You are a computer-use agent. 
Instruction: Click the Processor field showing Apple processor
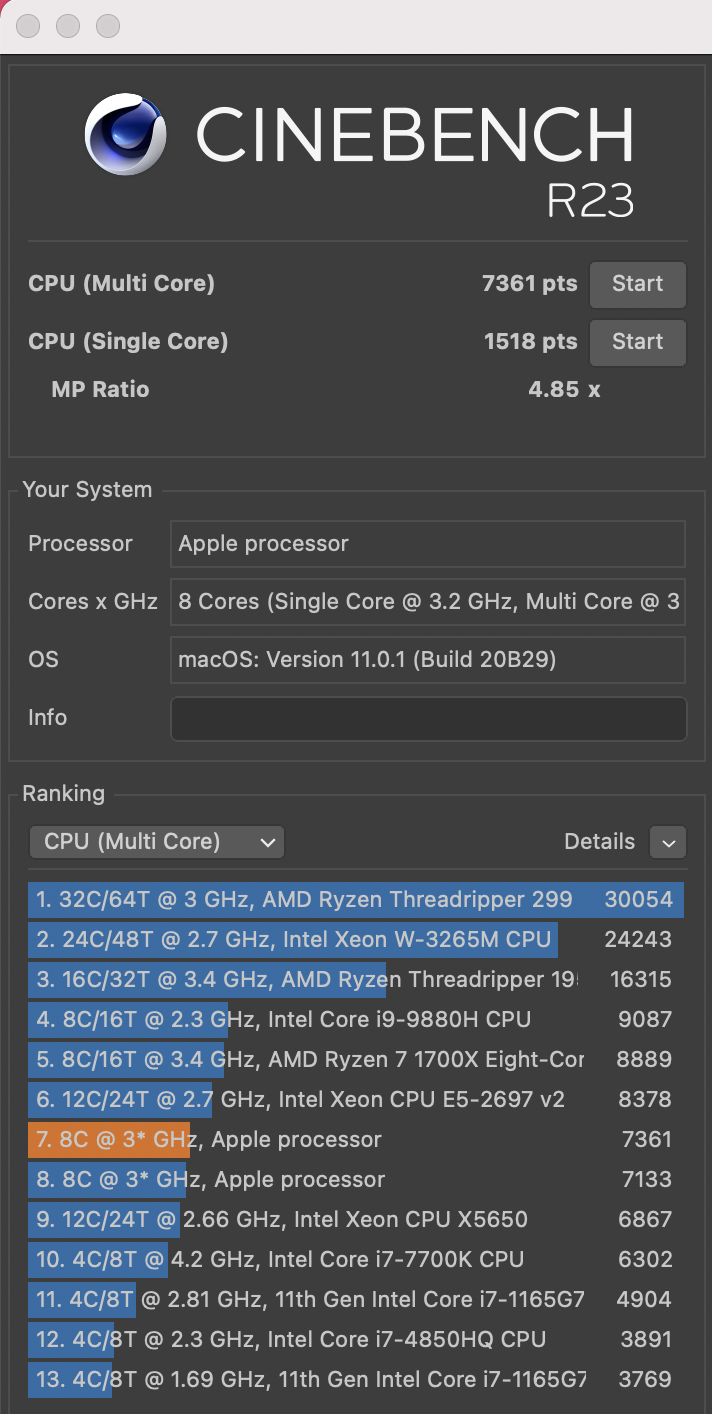point(428,544)
